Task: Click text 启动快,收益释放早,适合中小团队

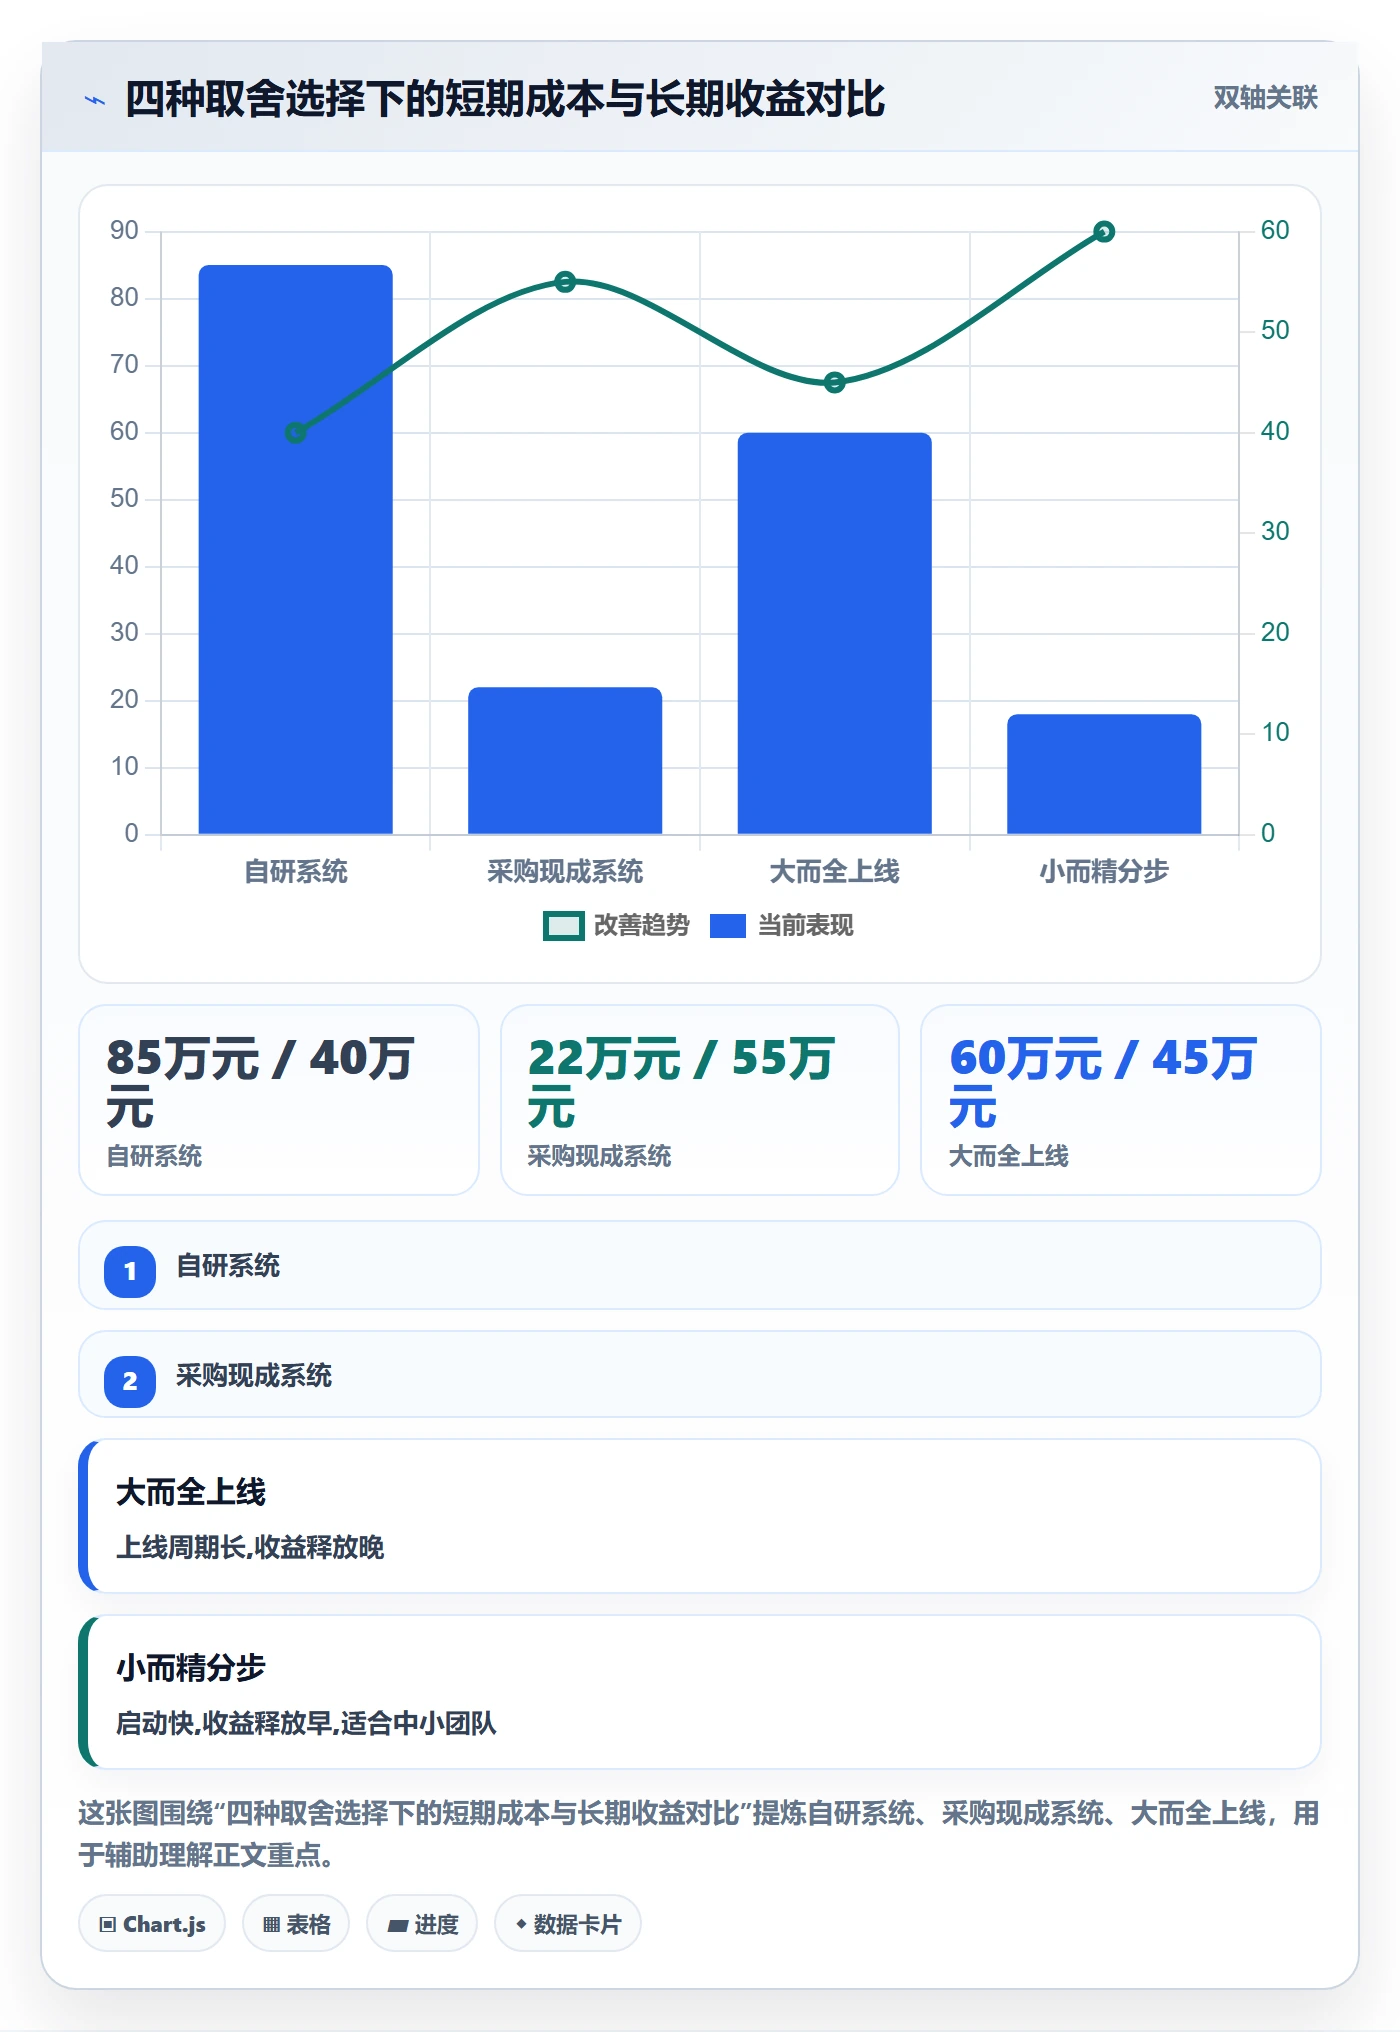Action: [x=306, y=1724]
